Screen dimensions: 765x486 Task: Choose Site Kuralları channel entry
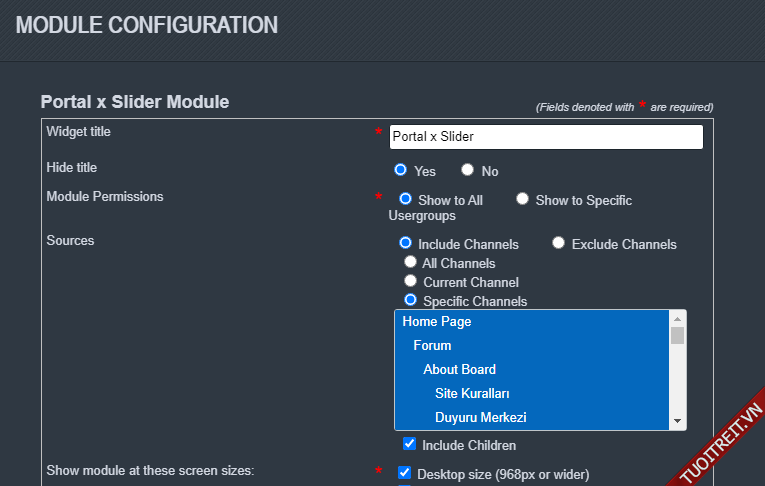472,394
